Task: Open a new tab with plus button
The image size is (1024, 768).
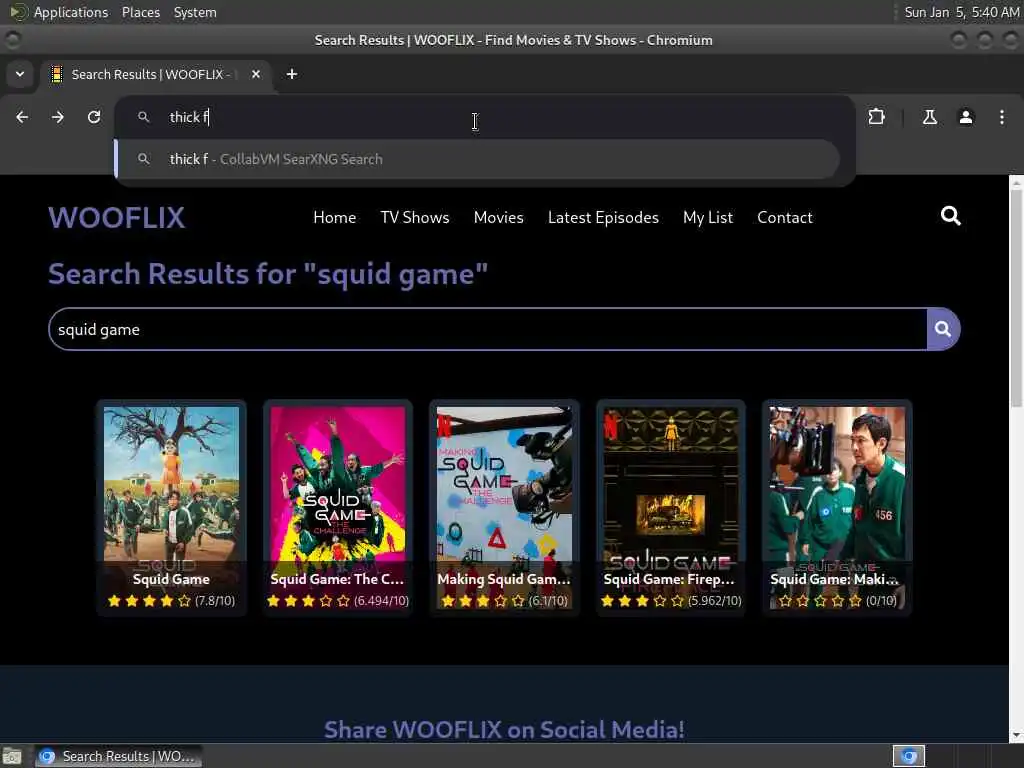Action: 292,74
